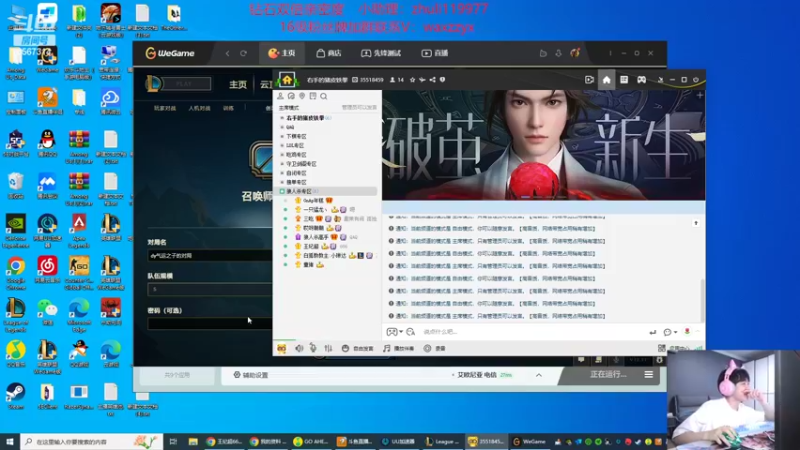
Task: Expand the 守卫剑阁专区 sub-channel
Action: click(301, 164)
